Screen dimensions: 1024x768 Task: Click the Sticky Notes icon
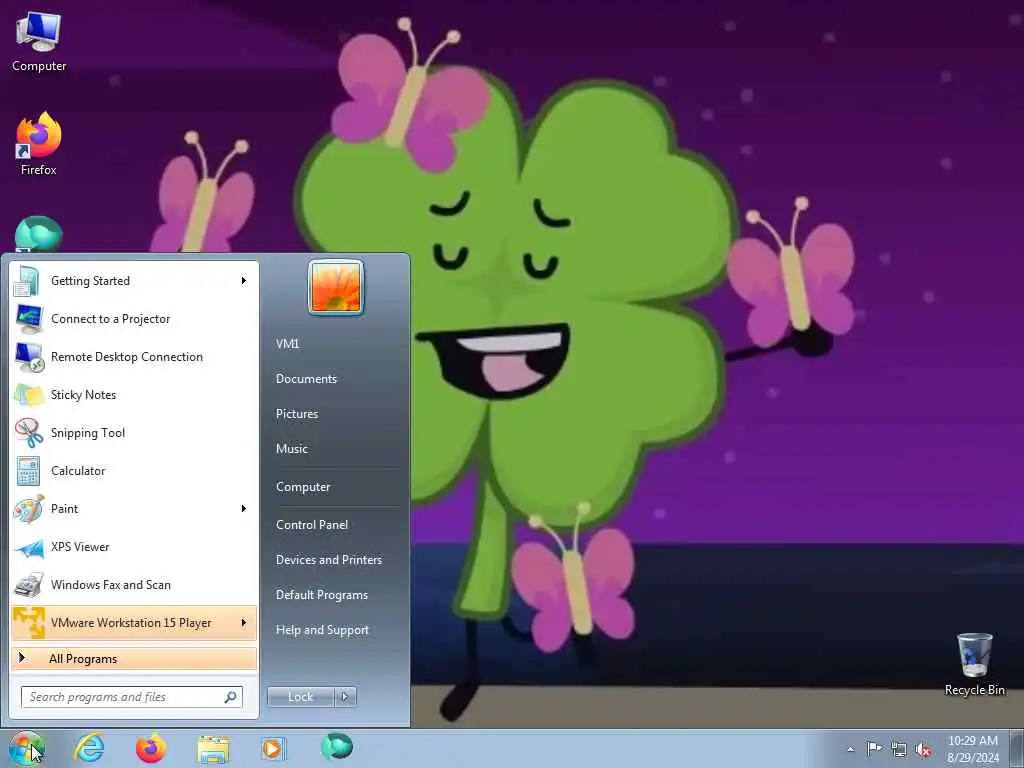coord(28,395)
